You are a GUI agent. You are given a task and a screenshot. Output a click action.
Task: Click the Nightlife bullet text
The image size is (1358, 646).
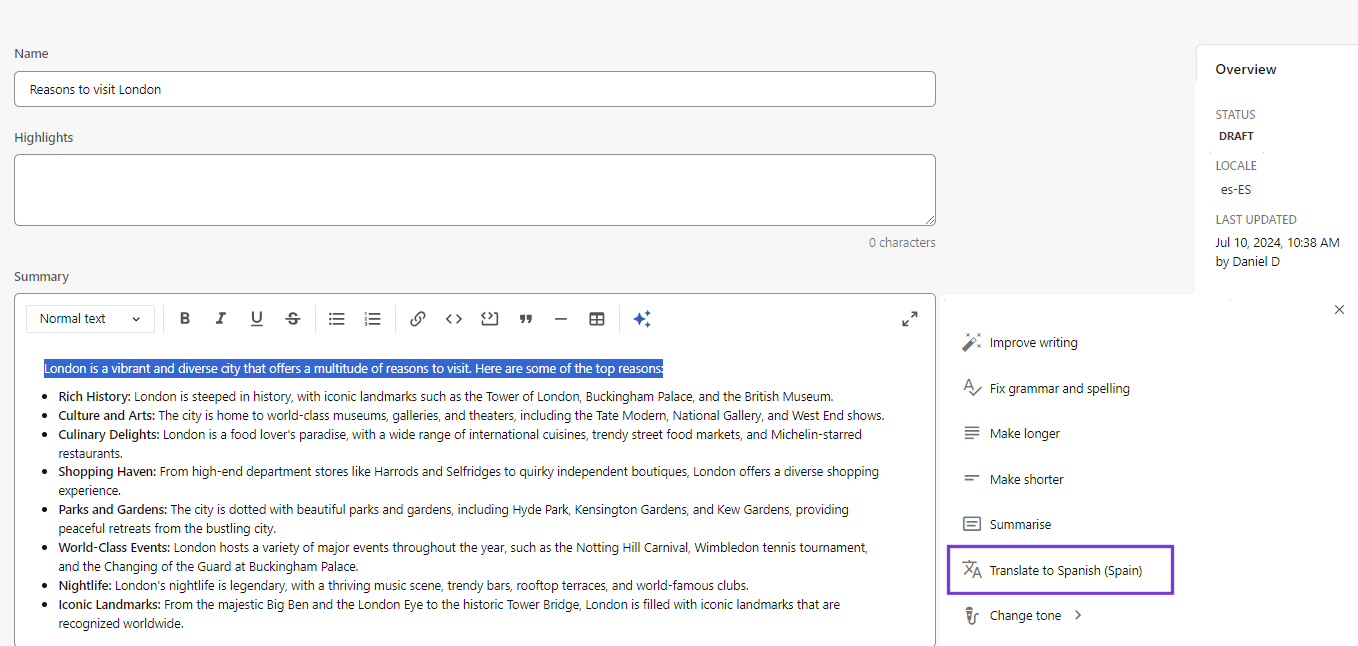tap(403, 585)
